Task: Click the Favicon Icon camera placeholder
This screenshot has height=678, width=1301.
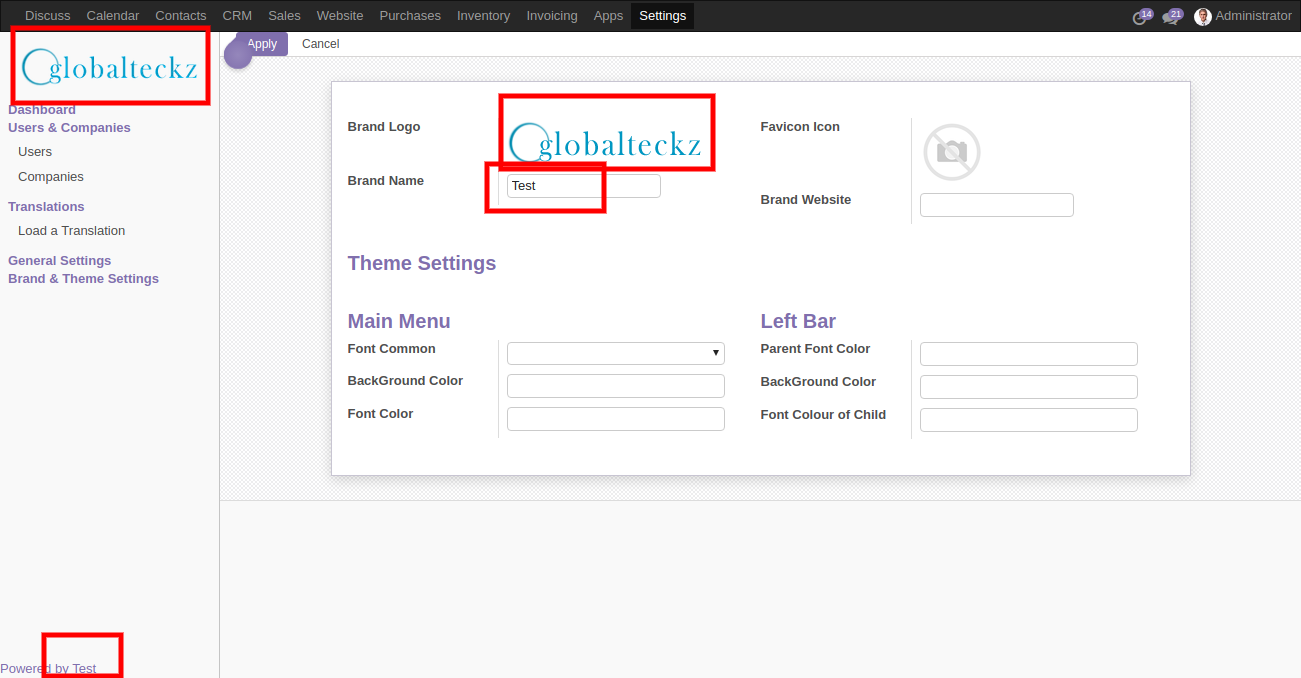Action: coord(952,152)
